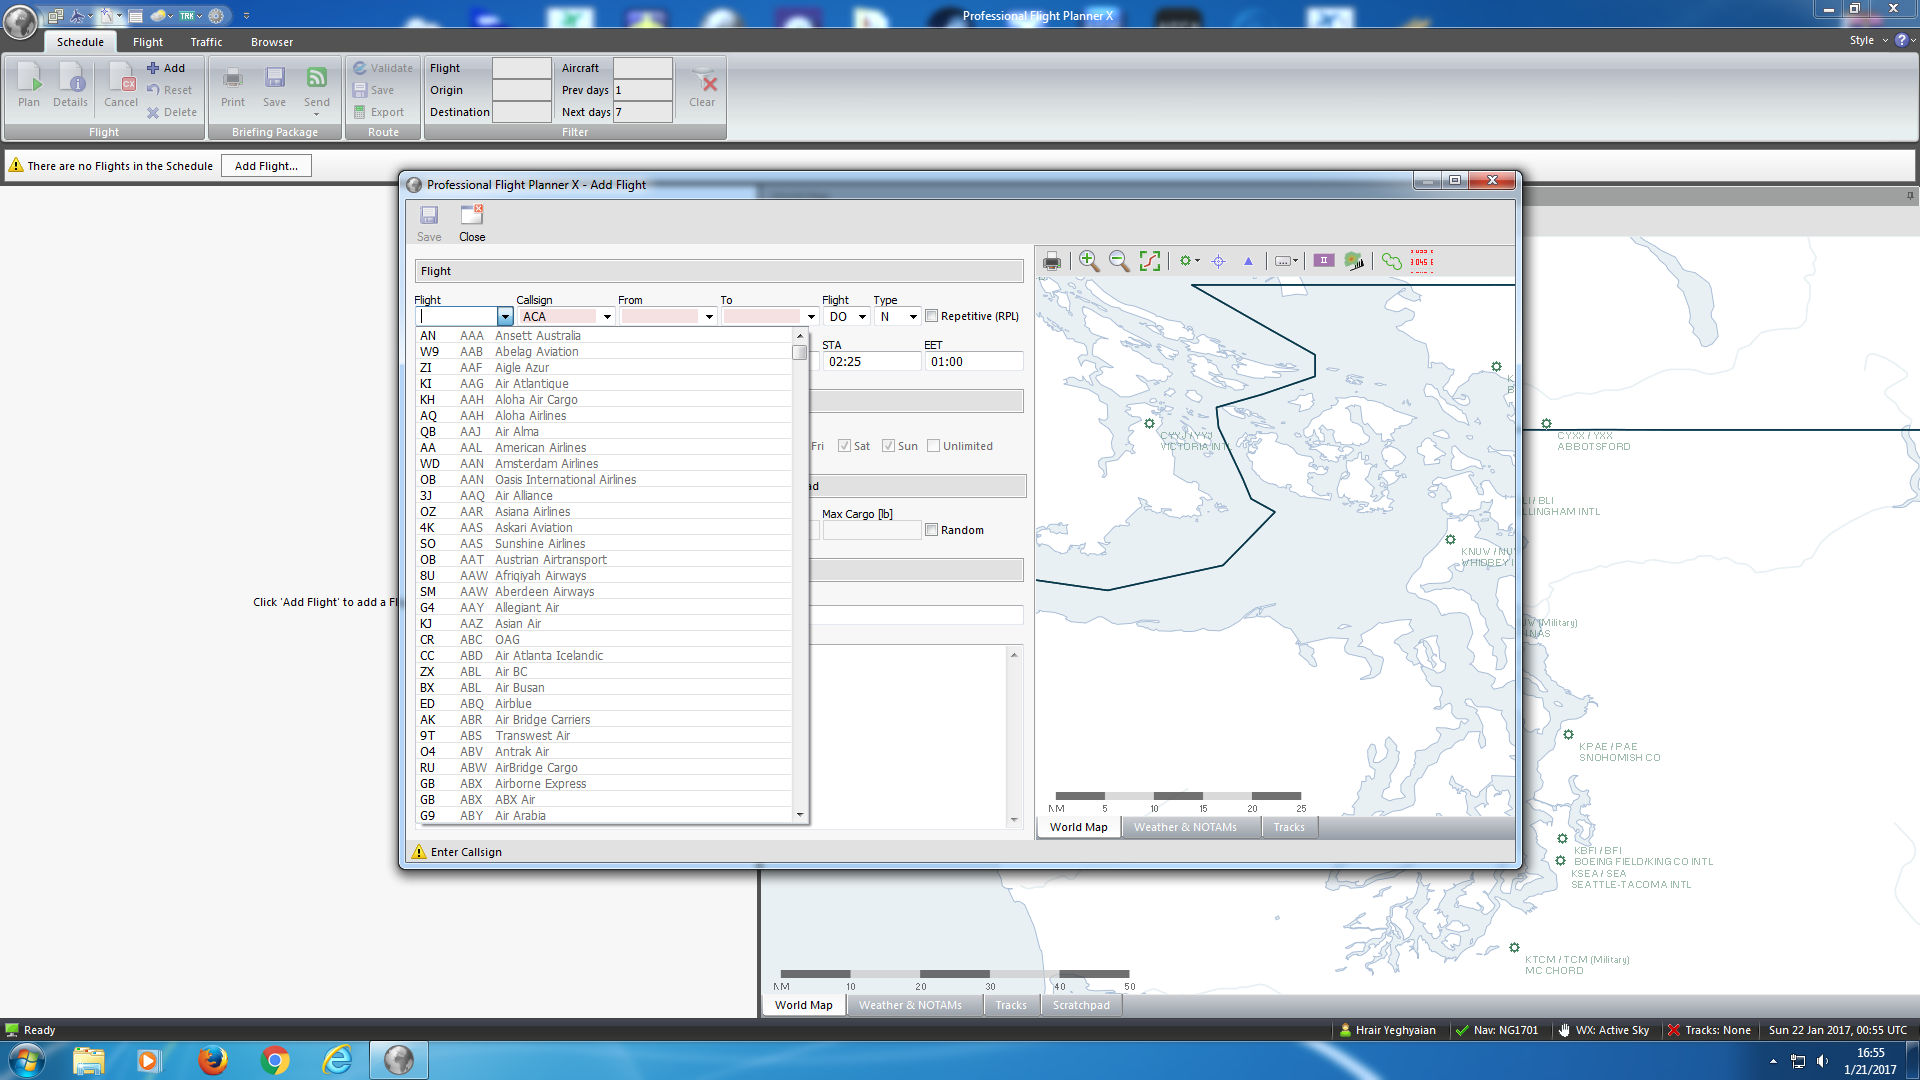The width and height of the screenshot is (1920, 1080).
Task: Open the map labels dropdown
Action: (1286, 261)
